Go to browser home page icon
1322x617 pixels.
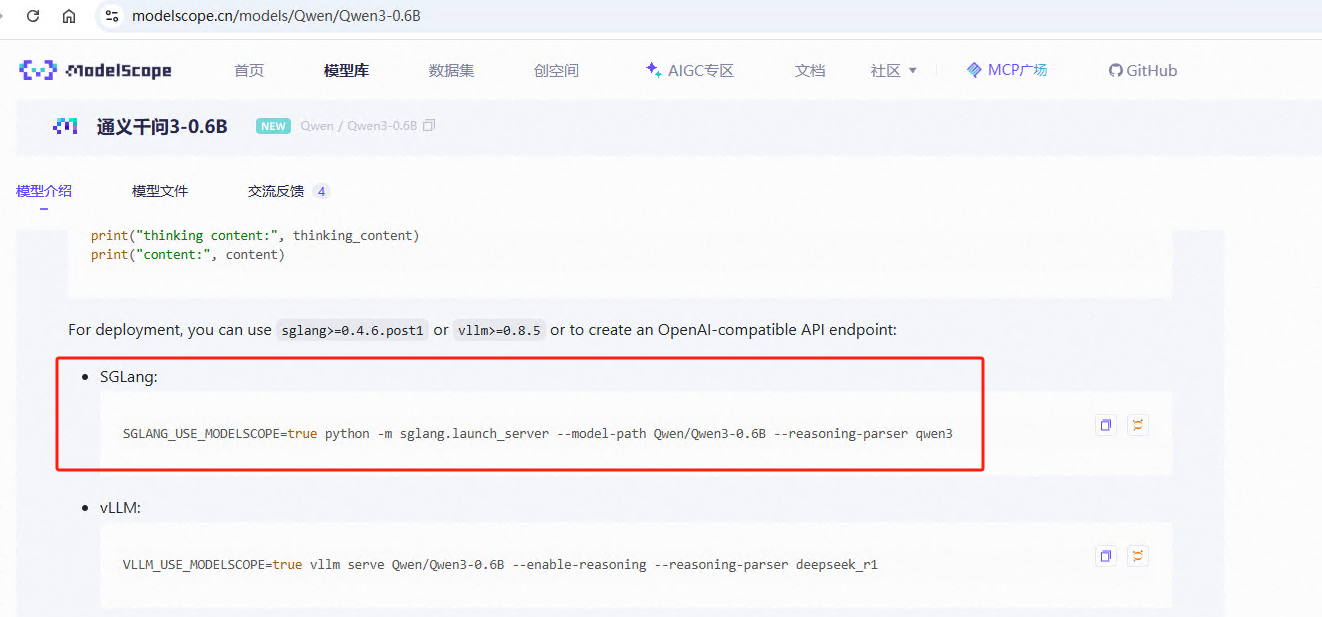pos(69,16)
